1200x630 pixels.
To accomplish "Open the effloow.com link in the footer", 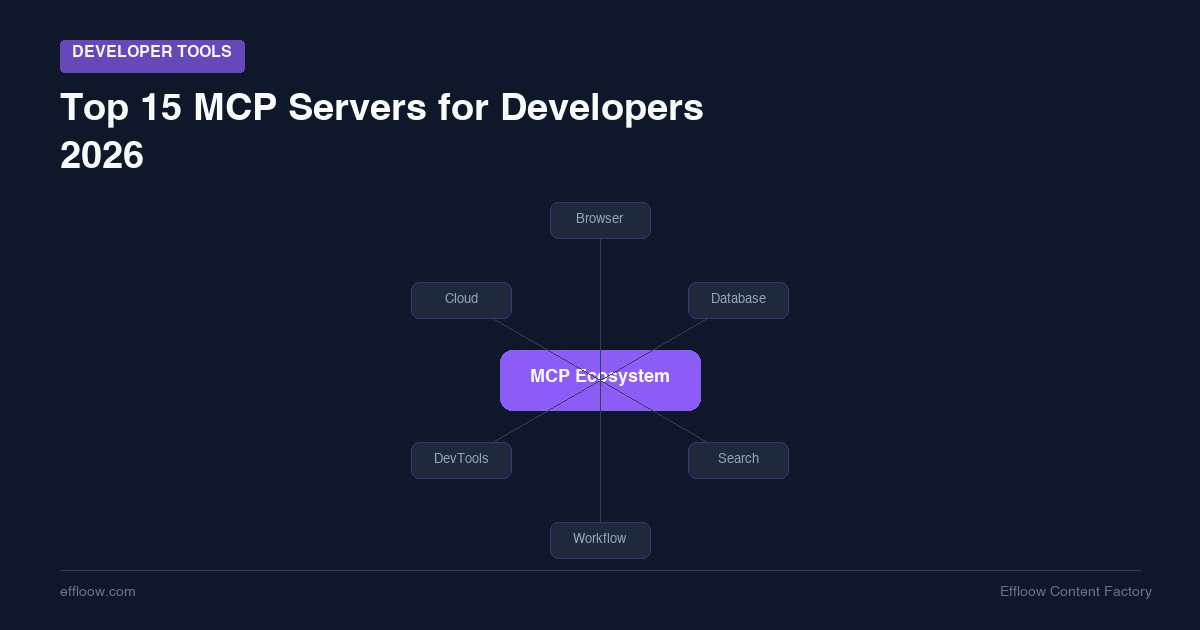I will point(97,592).
